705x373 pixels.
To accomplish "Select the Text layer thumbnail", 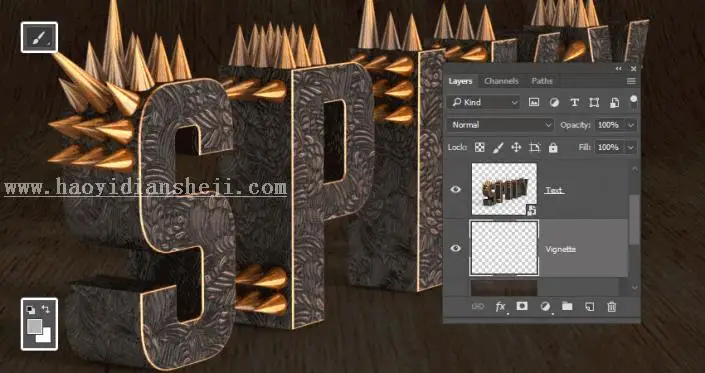I will (504, 189).
